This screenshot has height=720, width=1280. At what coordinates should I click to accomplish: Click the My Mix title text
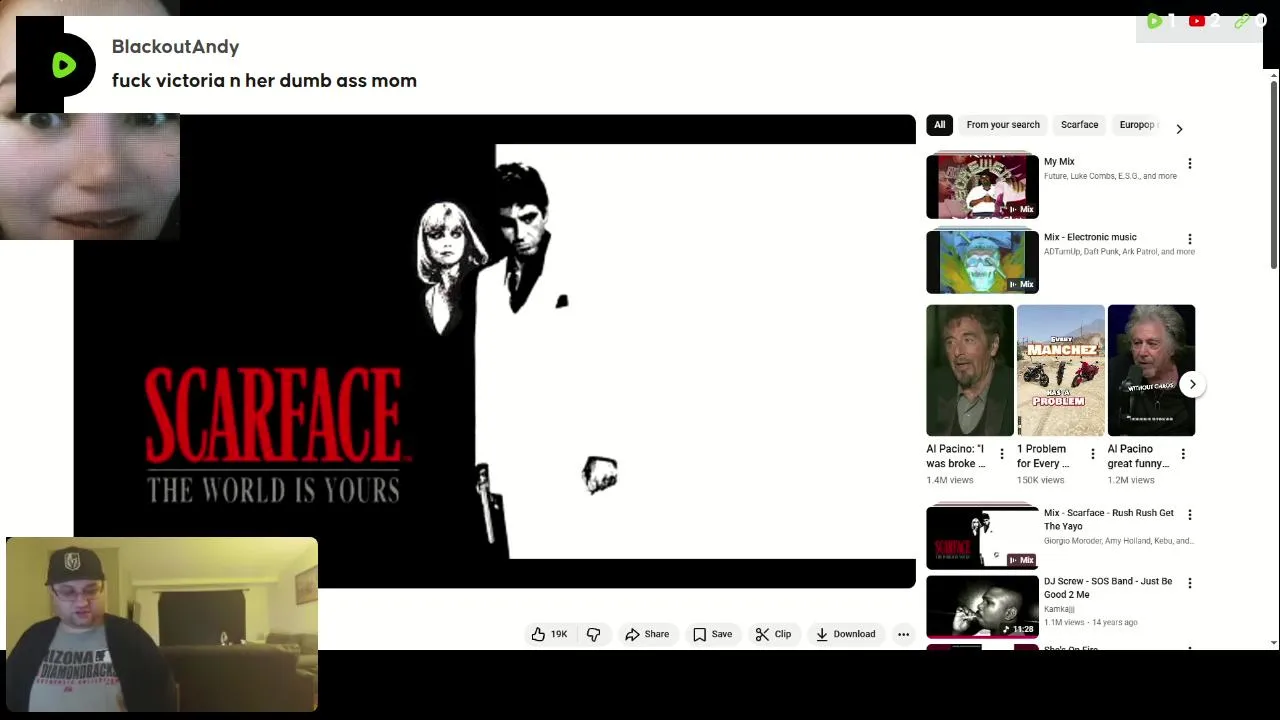1059,161
